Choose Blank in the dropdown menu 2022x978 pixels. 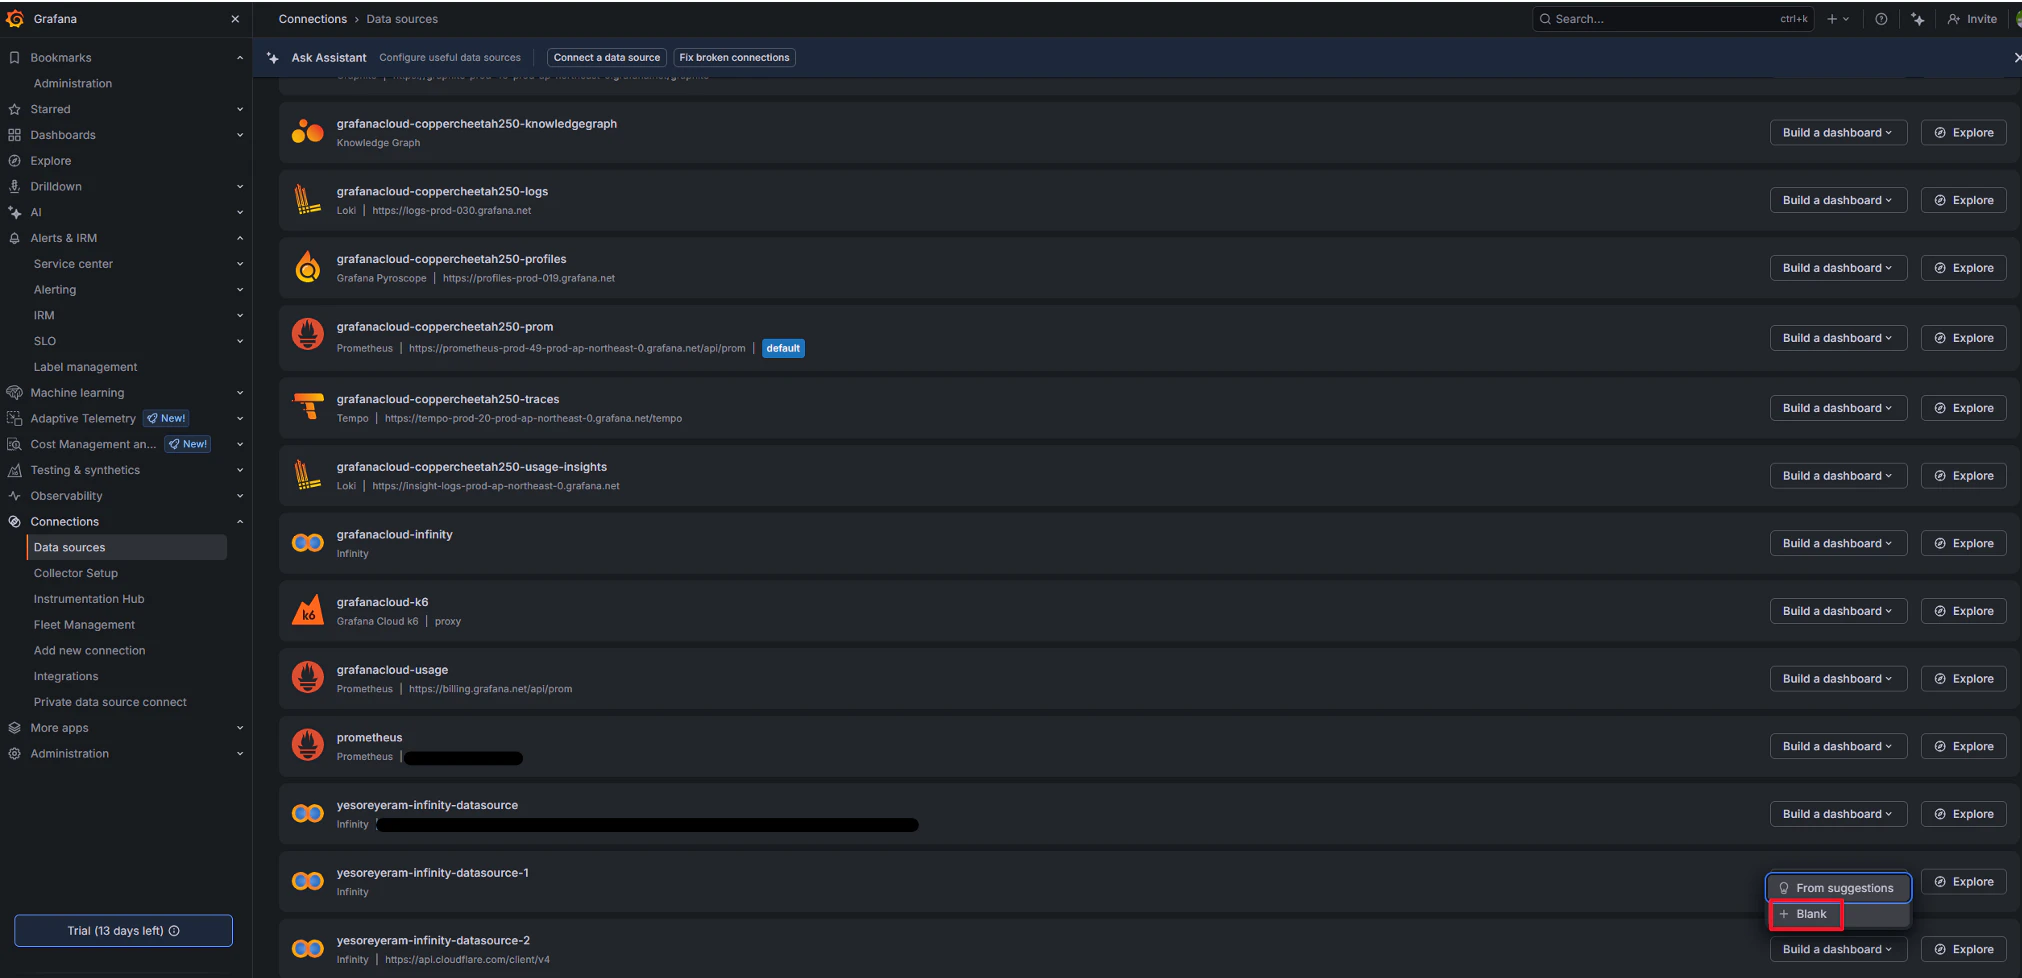[1838, 914]
